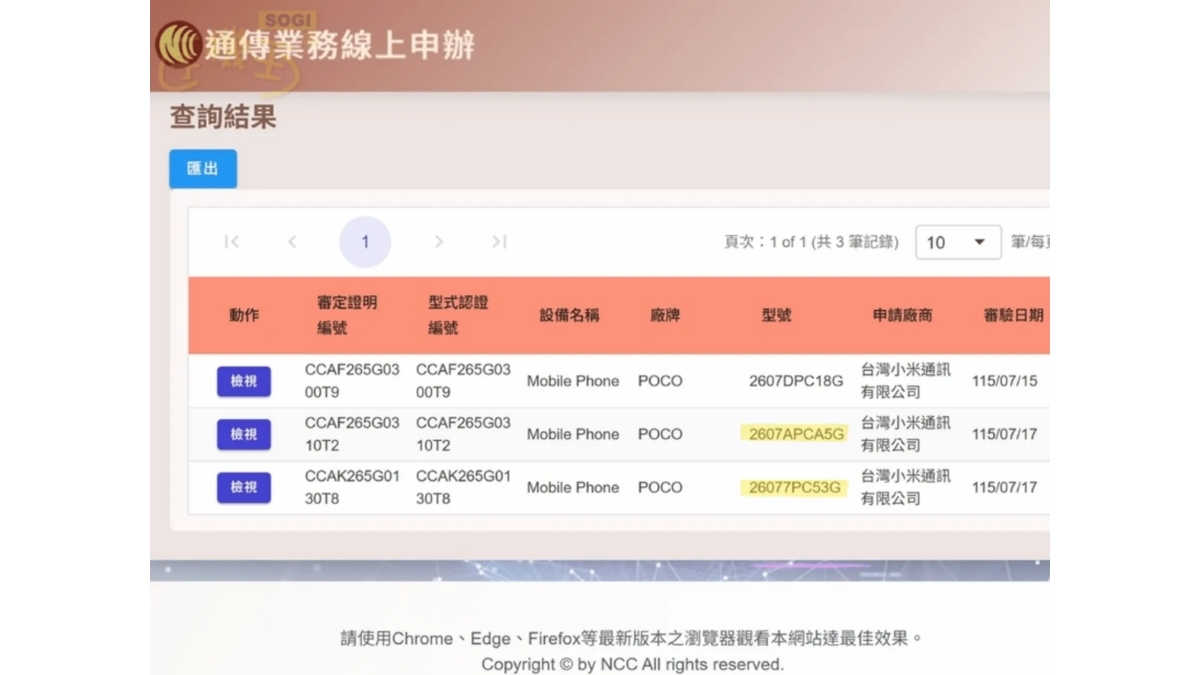Click the 廠牌 column header

(665, 315)
